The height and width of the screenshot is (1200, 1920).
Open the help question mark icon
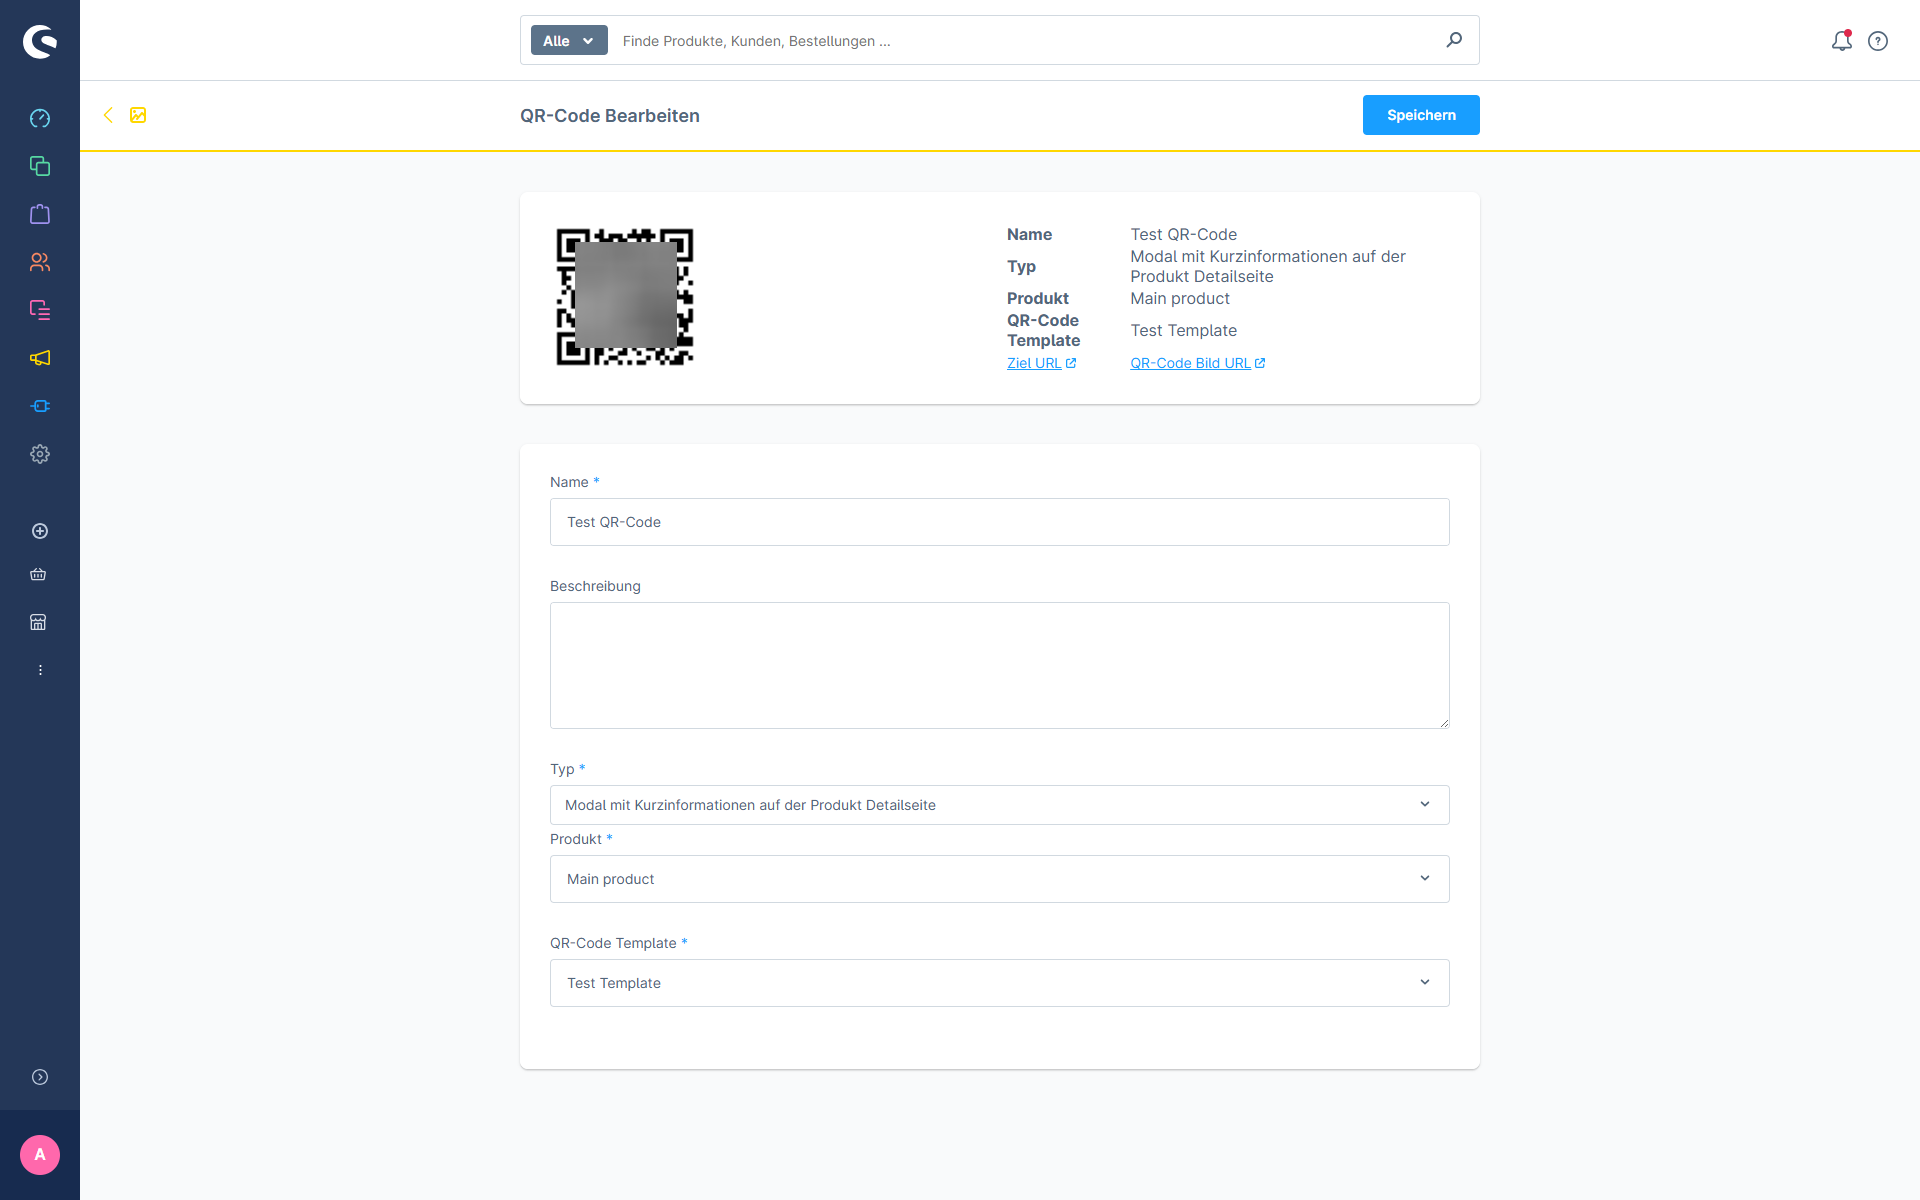click(1878, 41)
